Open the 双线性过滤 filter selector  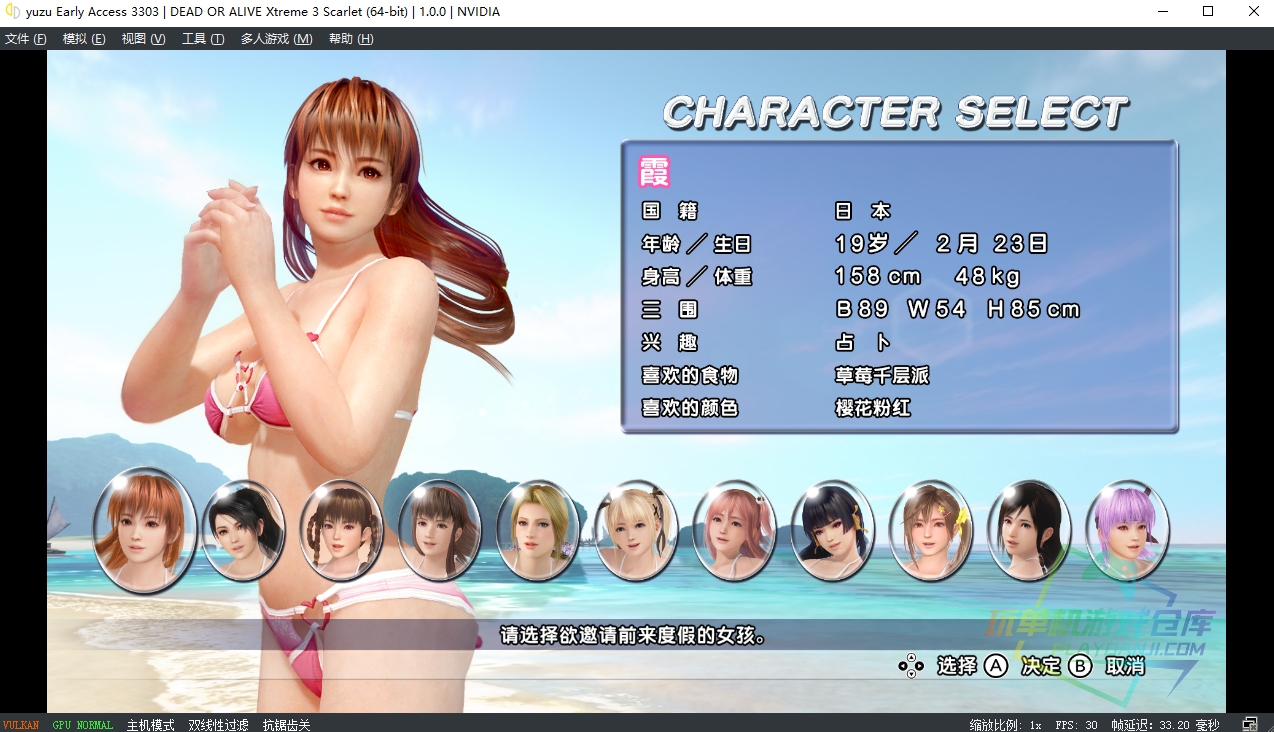[x=218, y=725]
